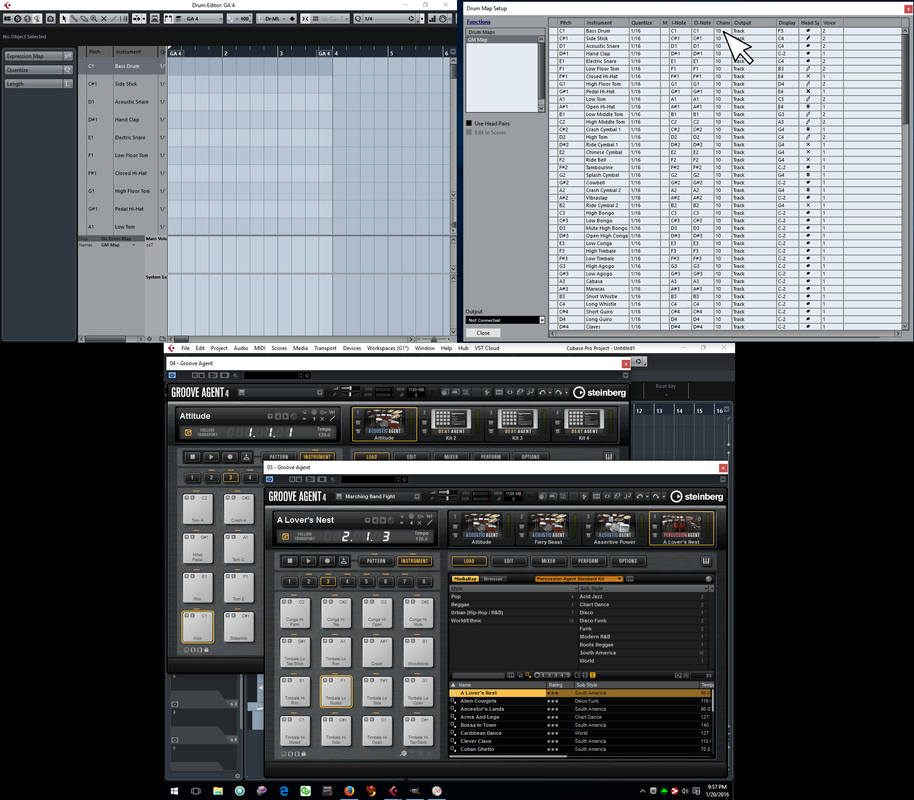Click the Play button in 04 Groove Agent
The height and width of the screenshot is (800, 914).
coord(211,457)
